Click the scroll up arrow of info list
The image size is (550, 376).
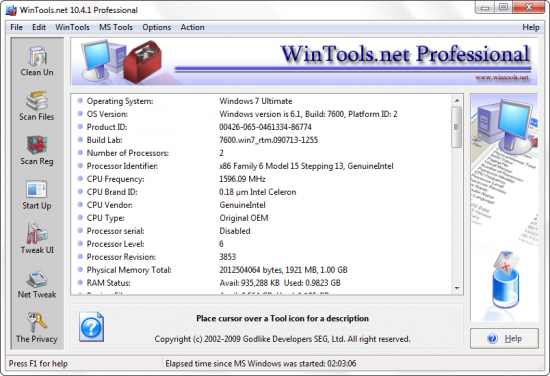[x=457, y=100]
